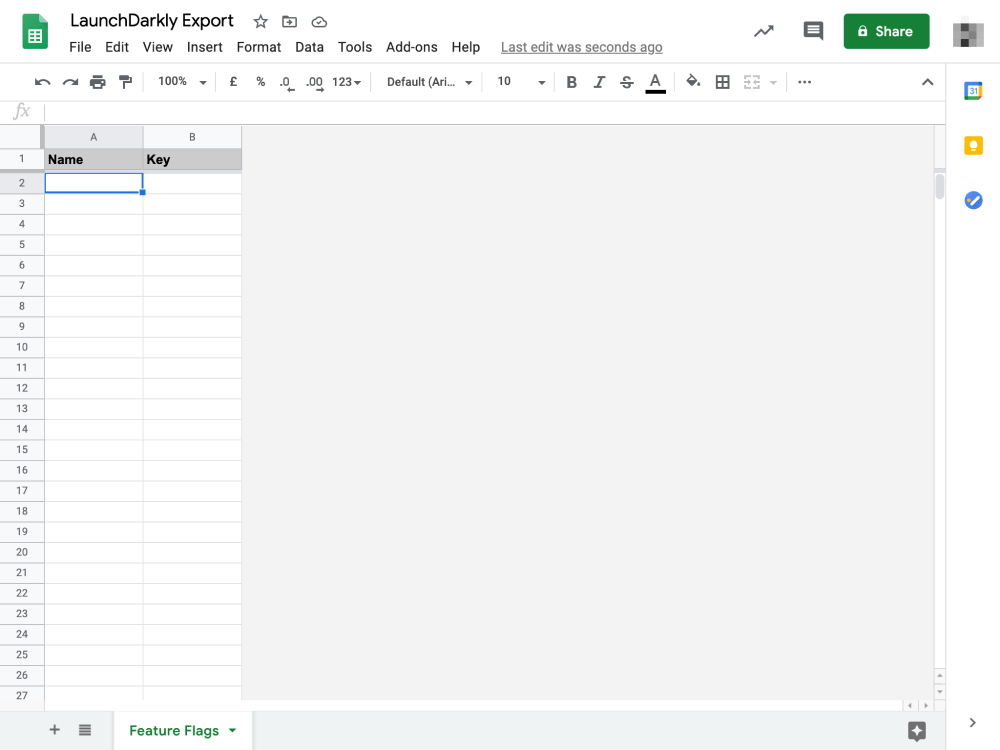This screenshot has height=750, width=1000.
Task: Click the undo arrow icon
Action: pyautogui.click(x=42, y=82)
